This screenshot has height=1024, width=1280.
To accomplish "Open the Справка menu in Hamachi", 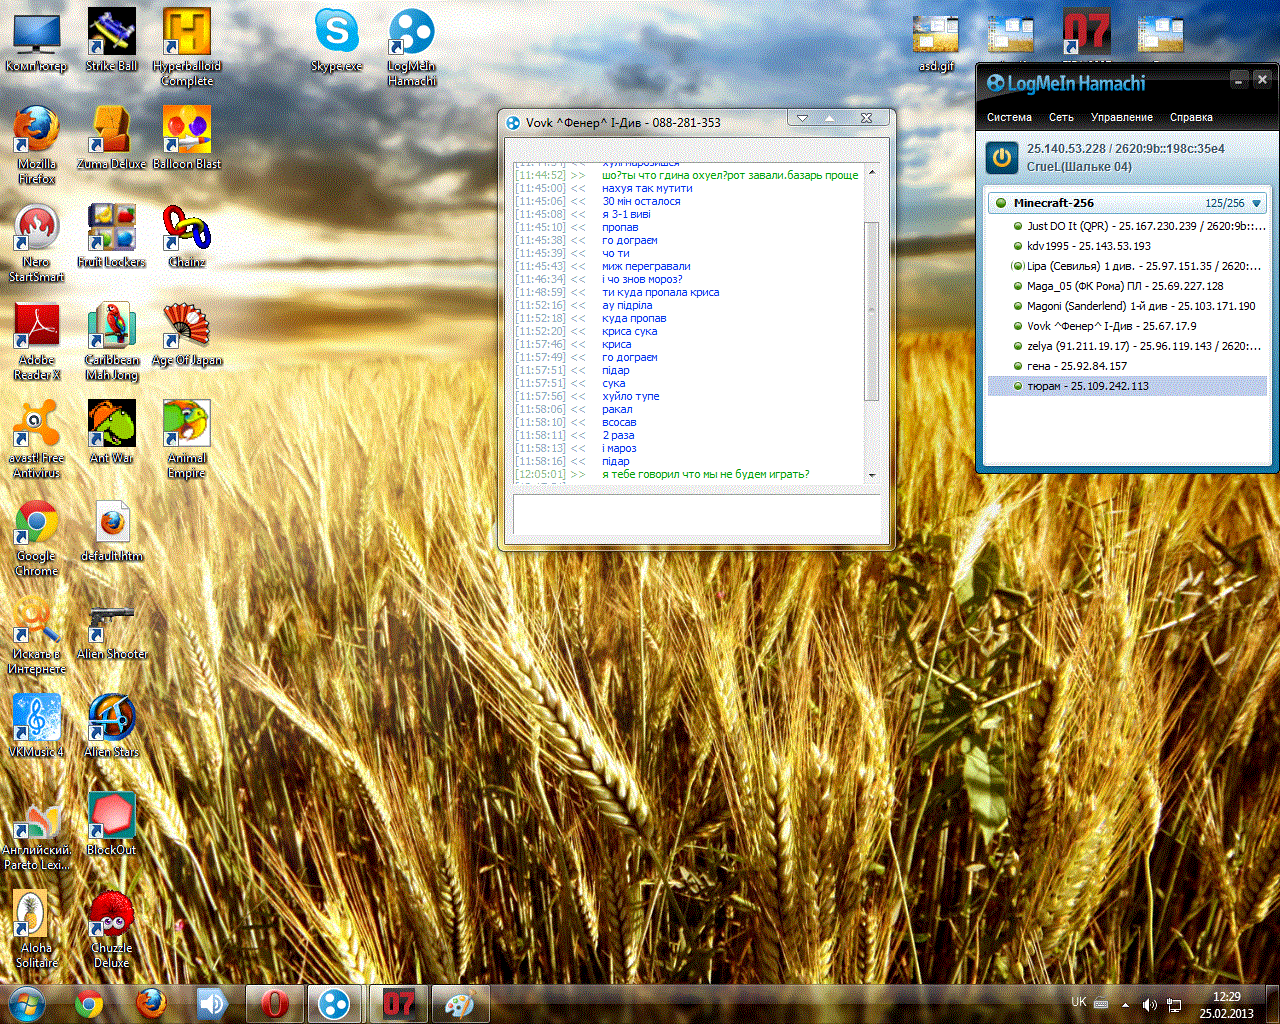I will [1191, 117].
